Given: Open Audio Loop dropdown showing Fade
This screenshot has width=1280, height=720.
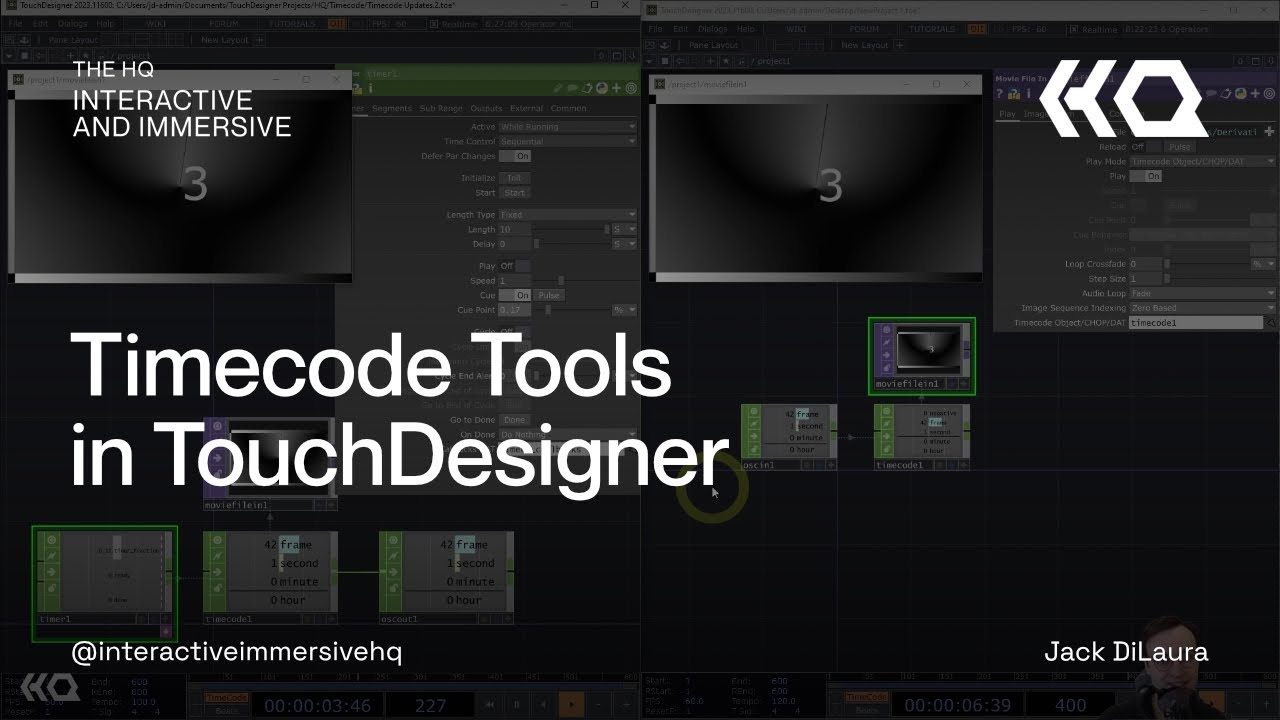Looking at the screenshot, I should coord(1203,293).
